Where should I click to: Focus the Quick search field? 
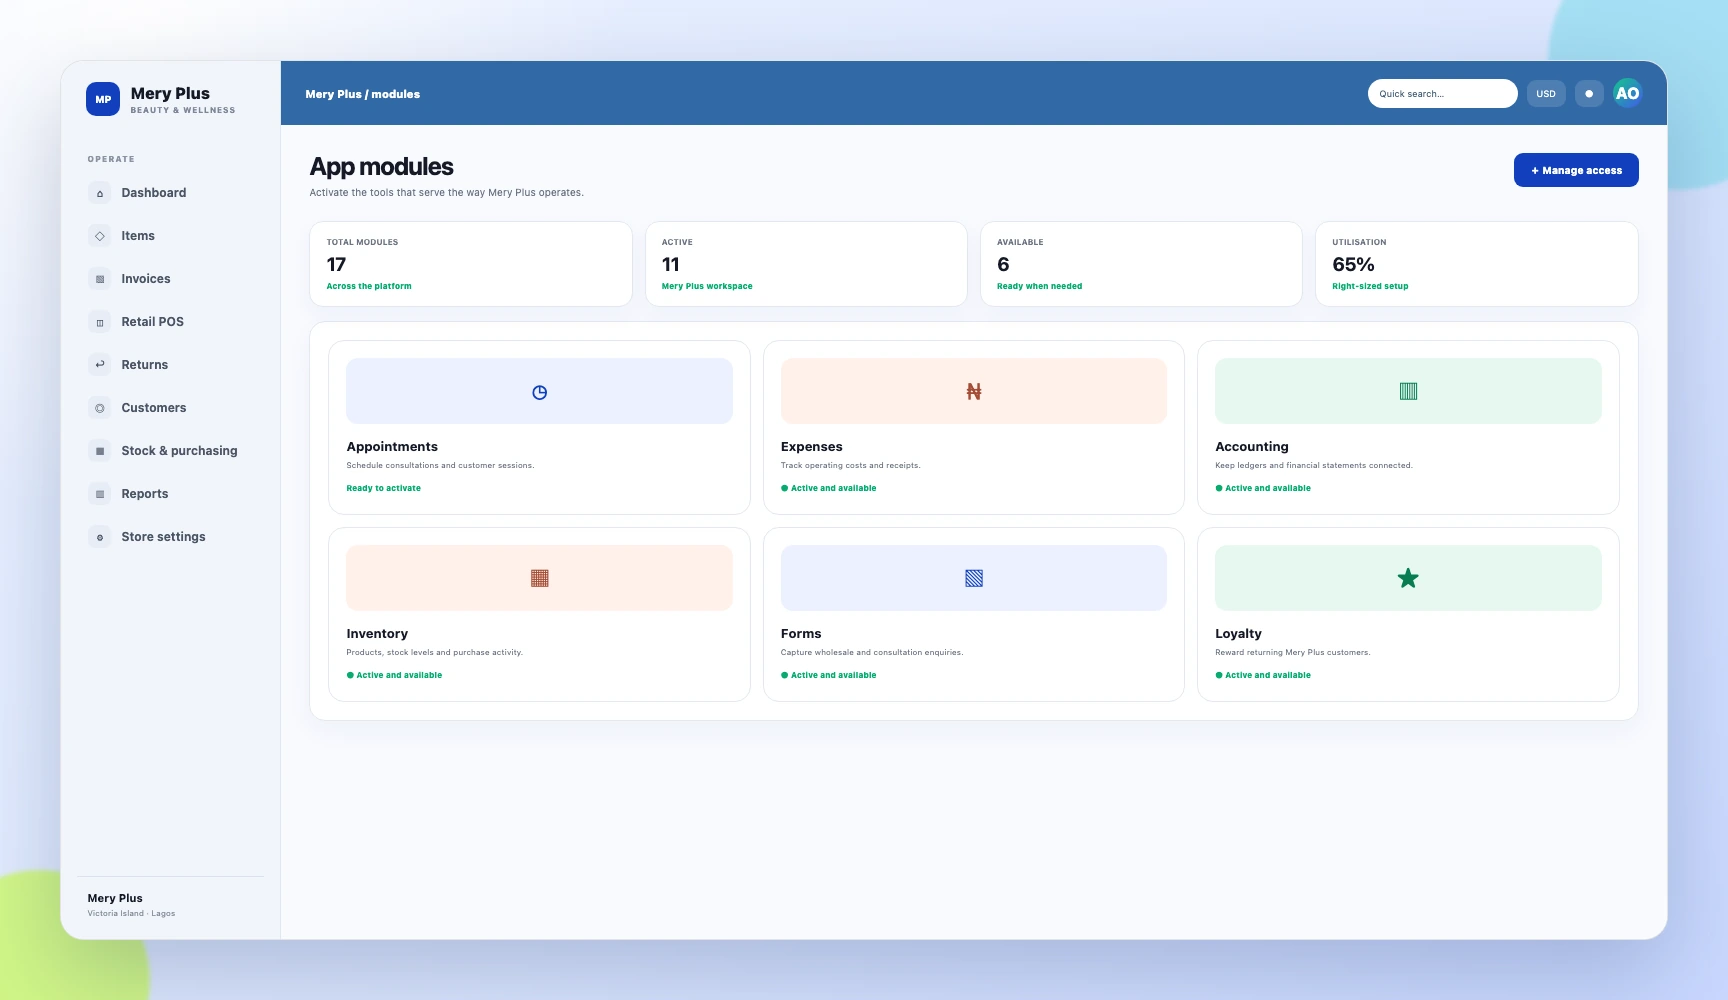(x=1442, y=93)
